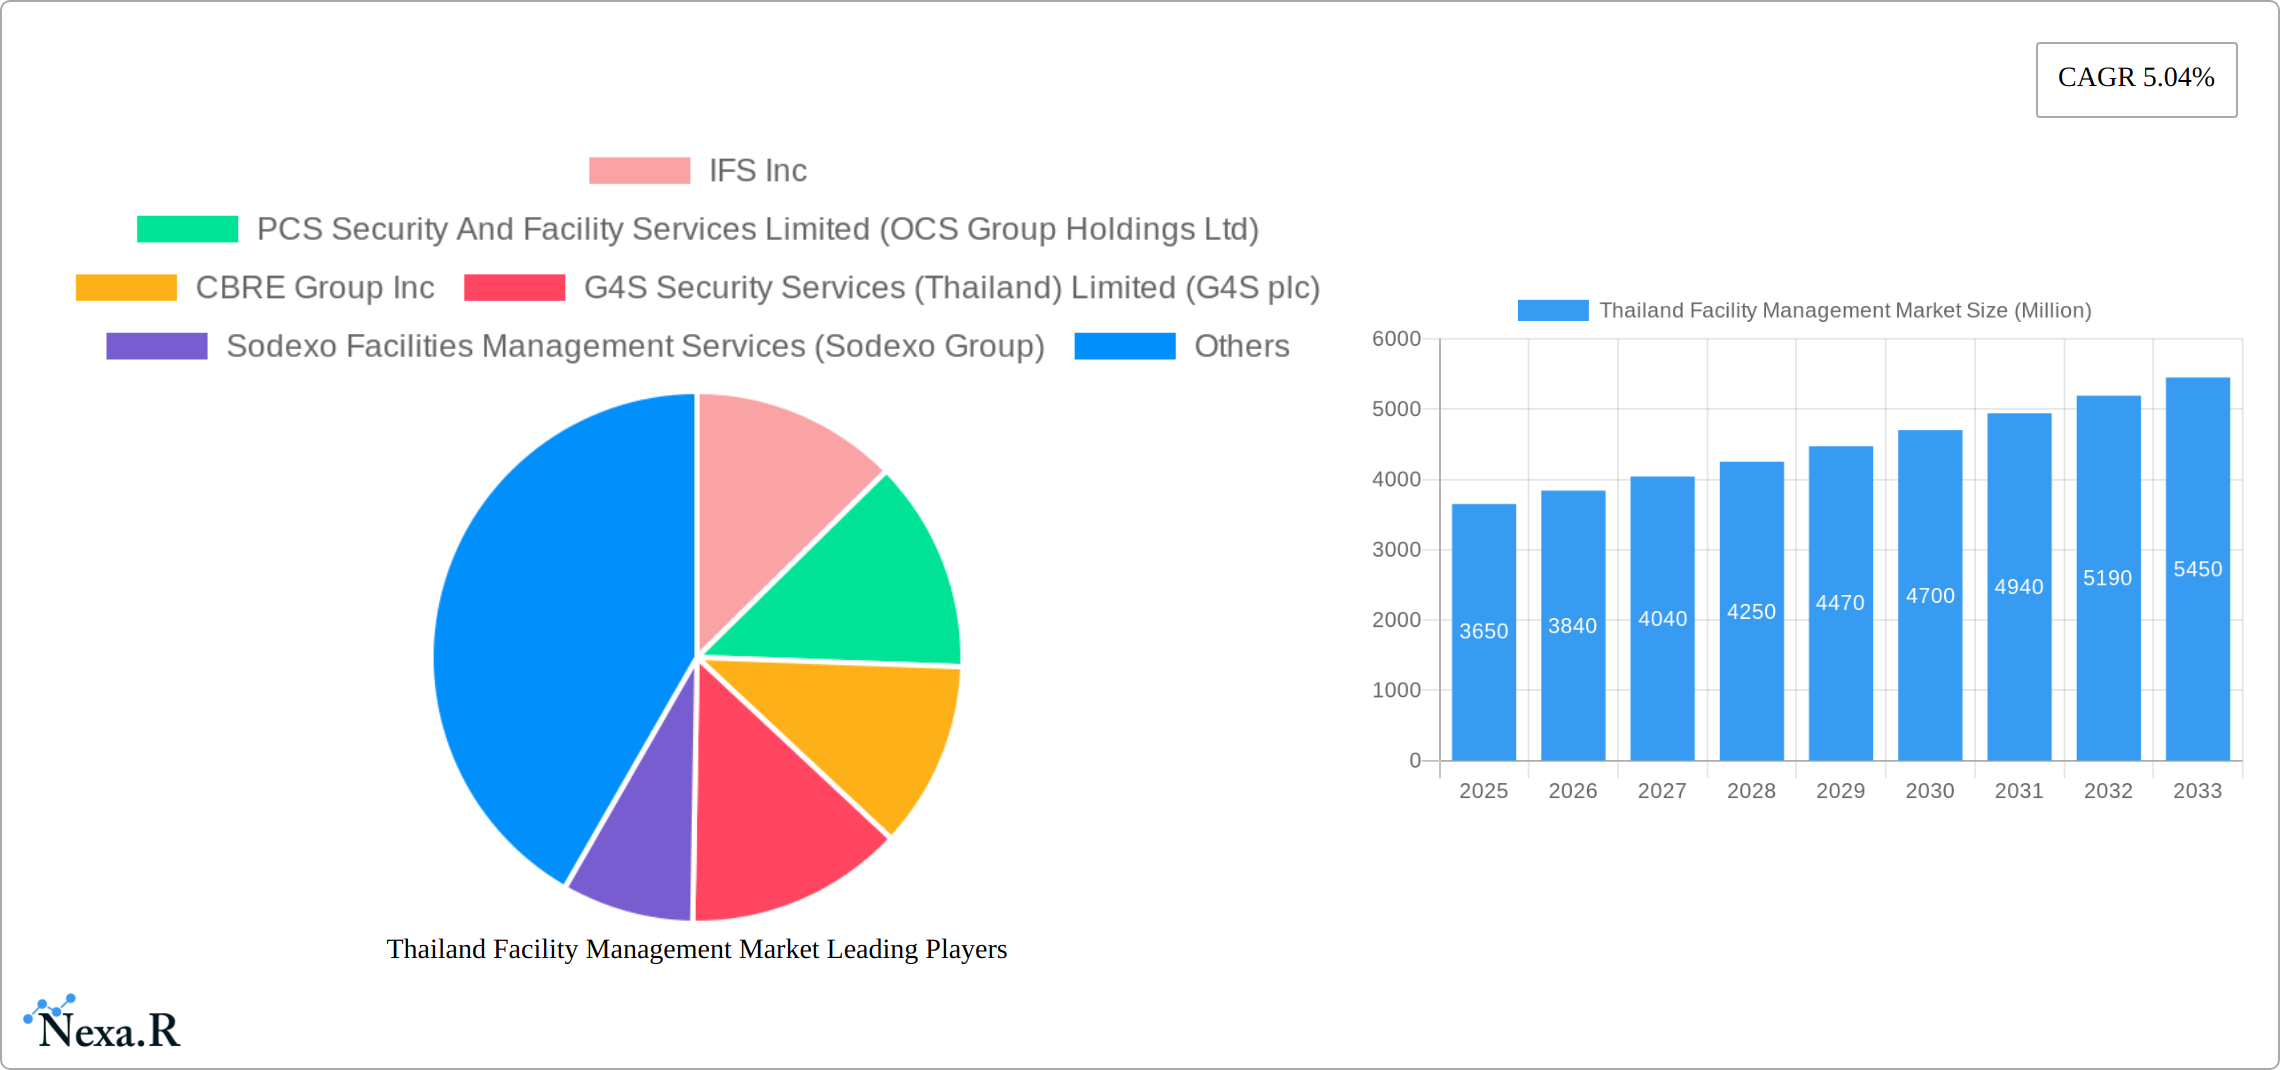Viewport: 2280px width, 1070px height.
Task: Click the Nexa.R logo
Action: tap(102, 1023)
